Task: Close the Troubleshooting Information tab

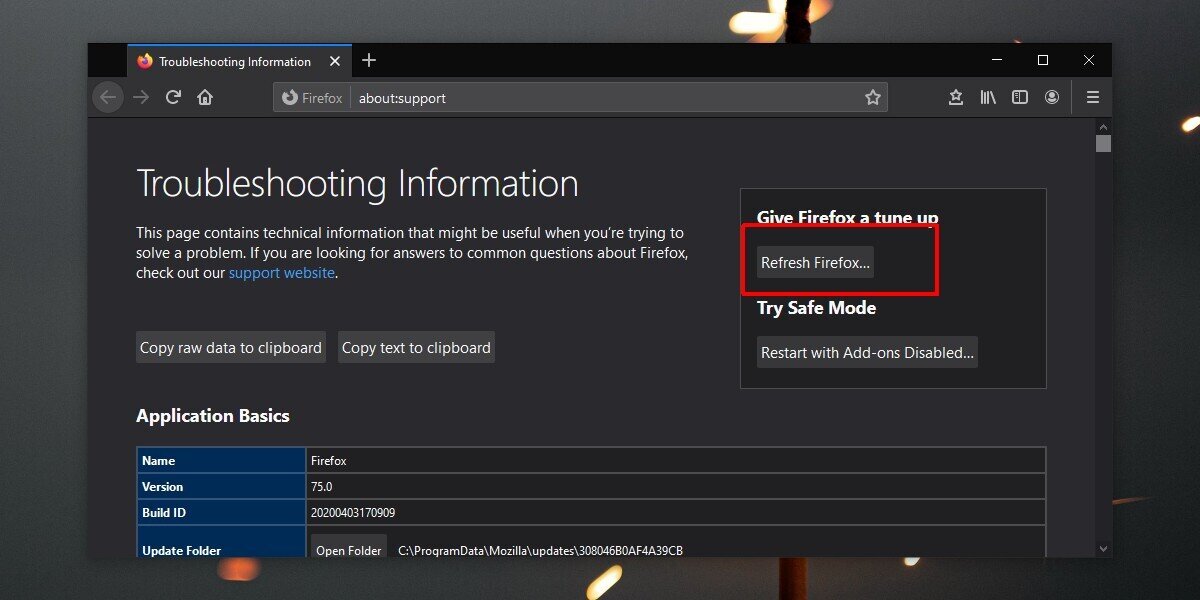Action: point(335,61)
